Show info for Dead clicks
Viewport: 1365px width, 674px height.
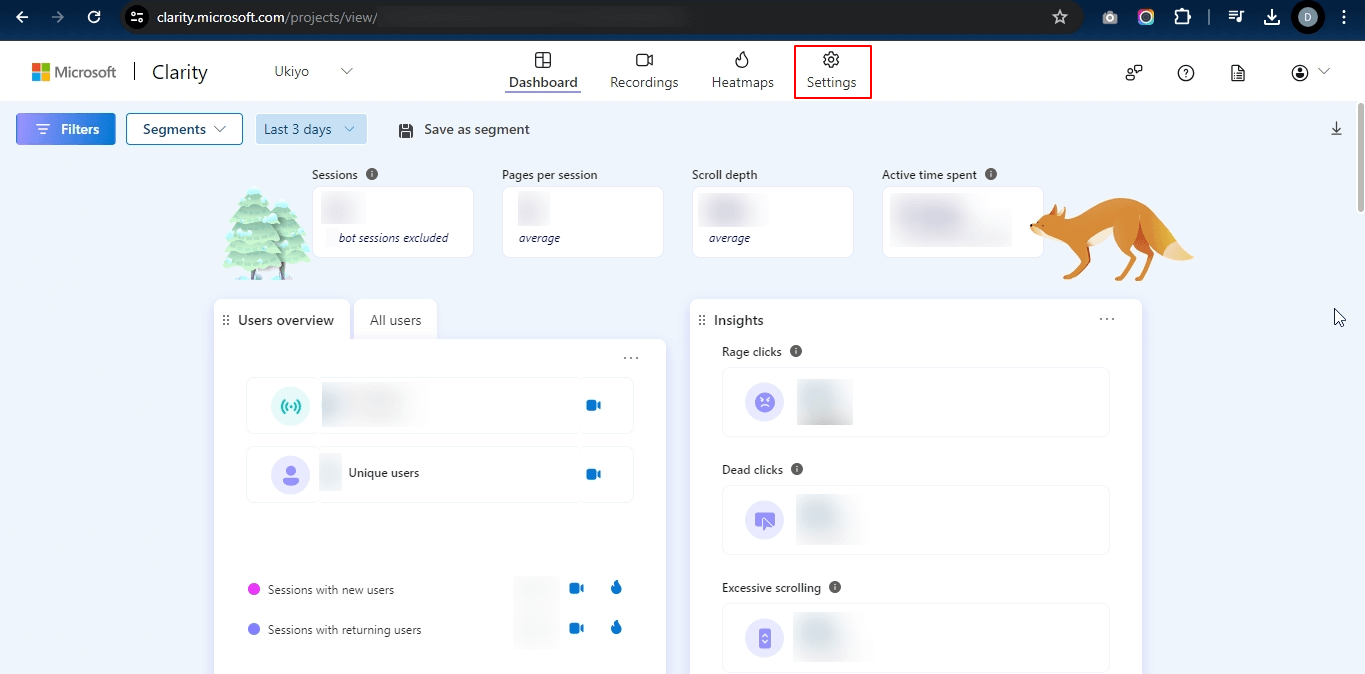tap(797, 469)
